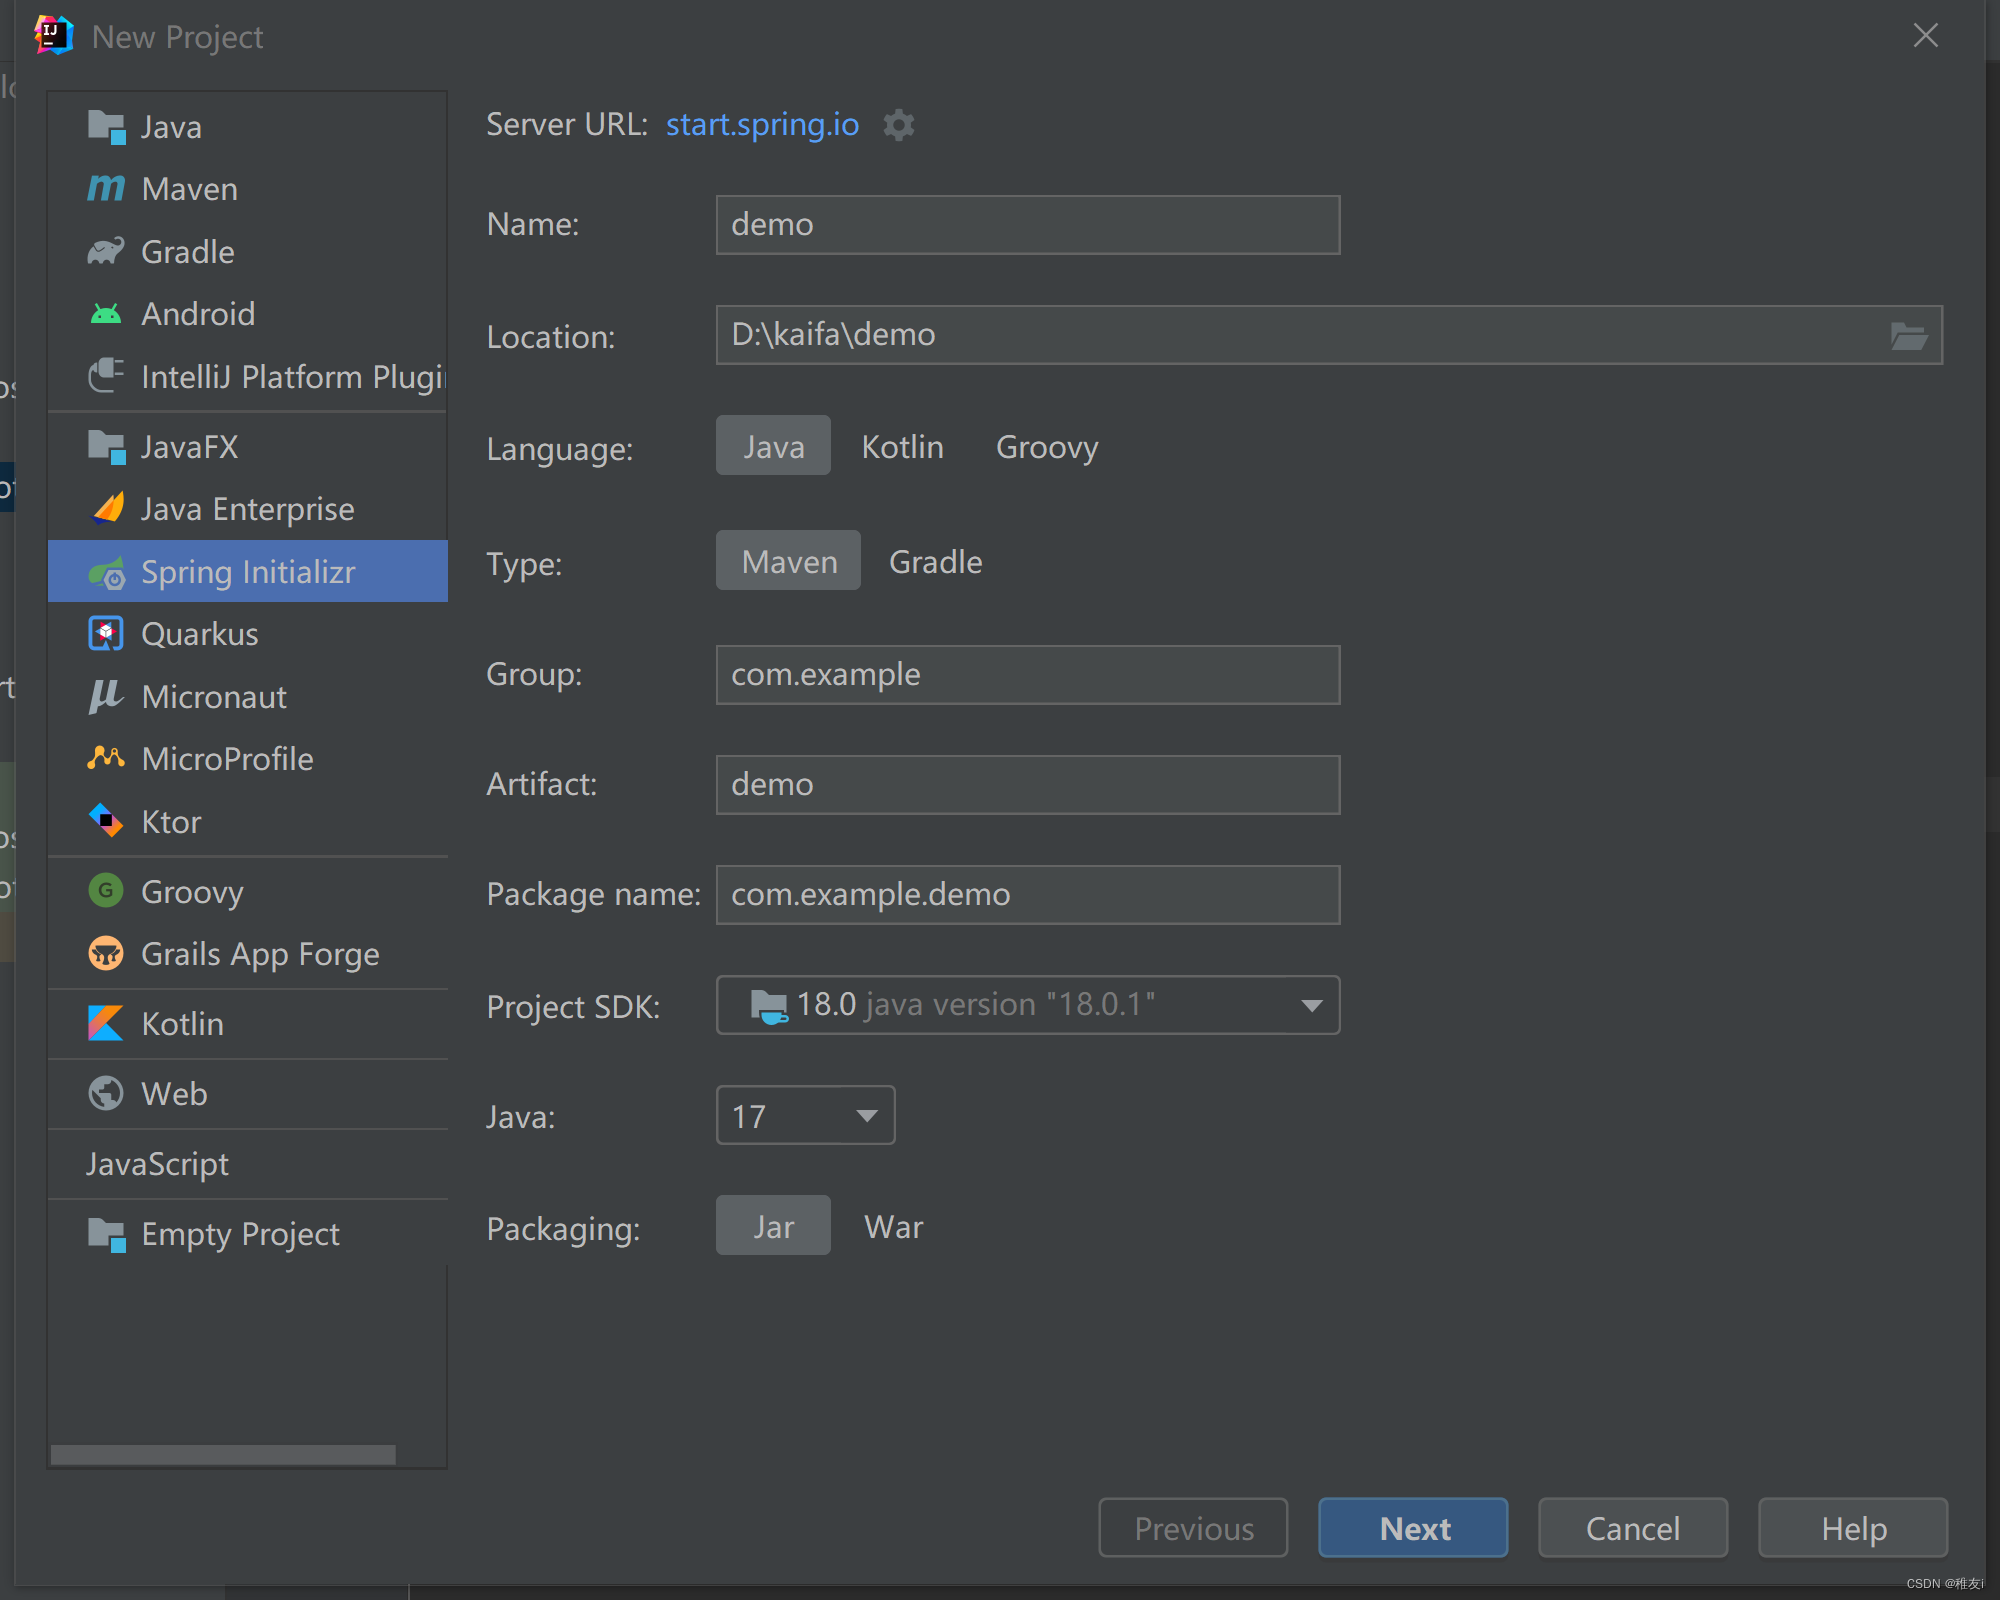Select Kotlin as the language

point(902,447)
